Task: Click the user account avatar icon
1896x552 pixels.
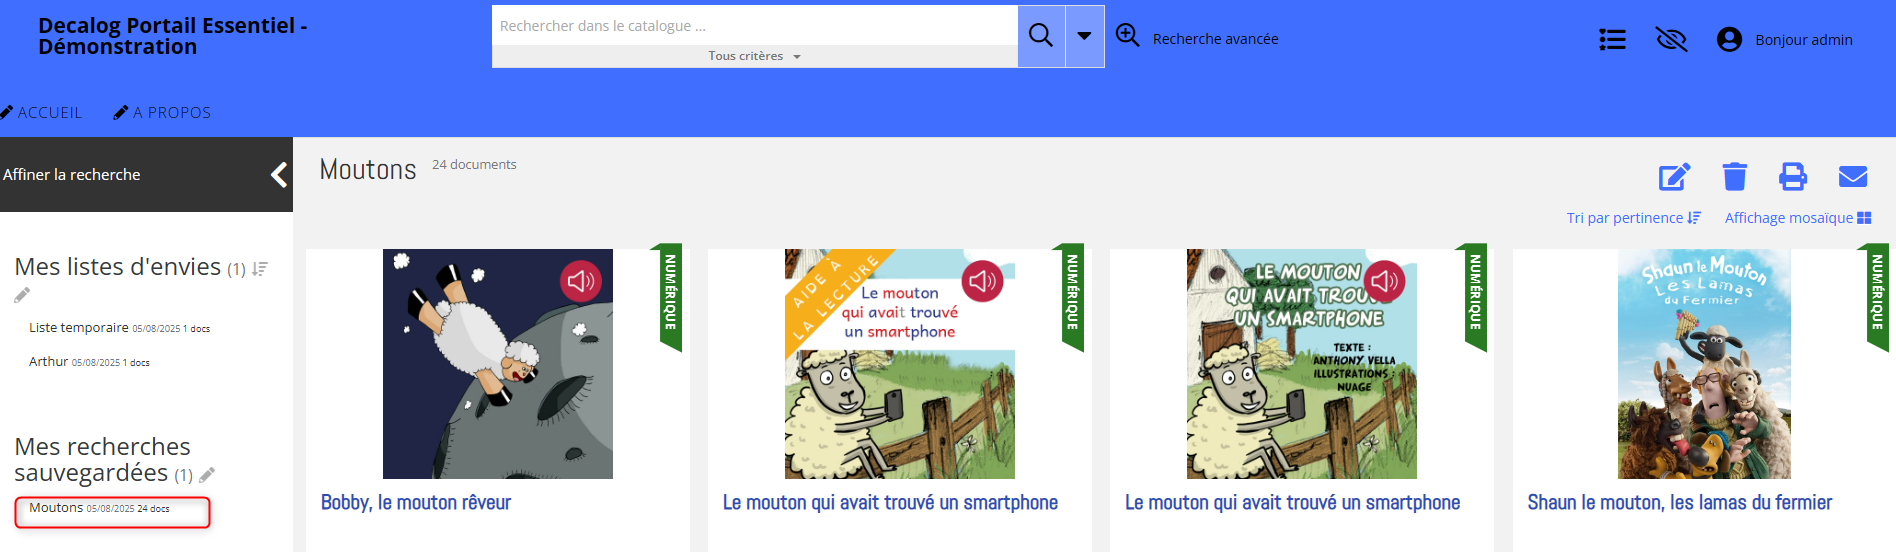Action: point(1729,39)
